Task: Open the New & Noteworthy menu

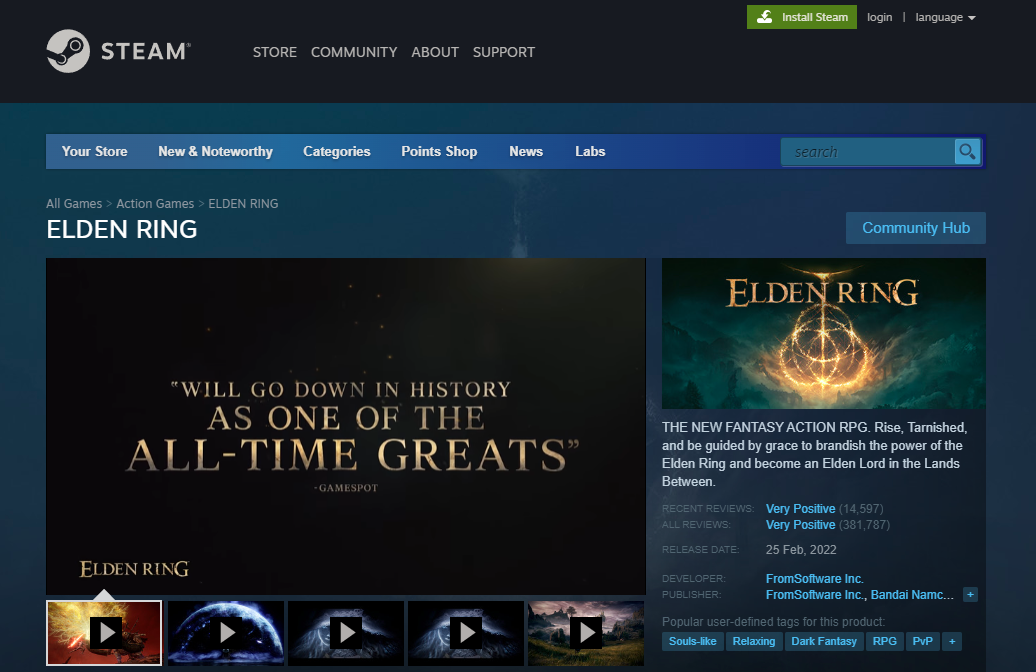Action: [215, 151]
